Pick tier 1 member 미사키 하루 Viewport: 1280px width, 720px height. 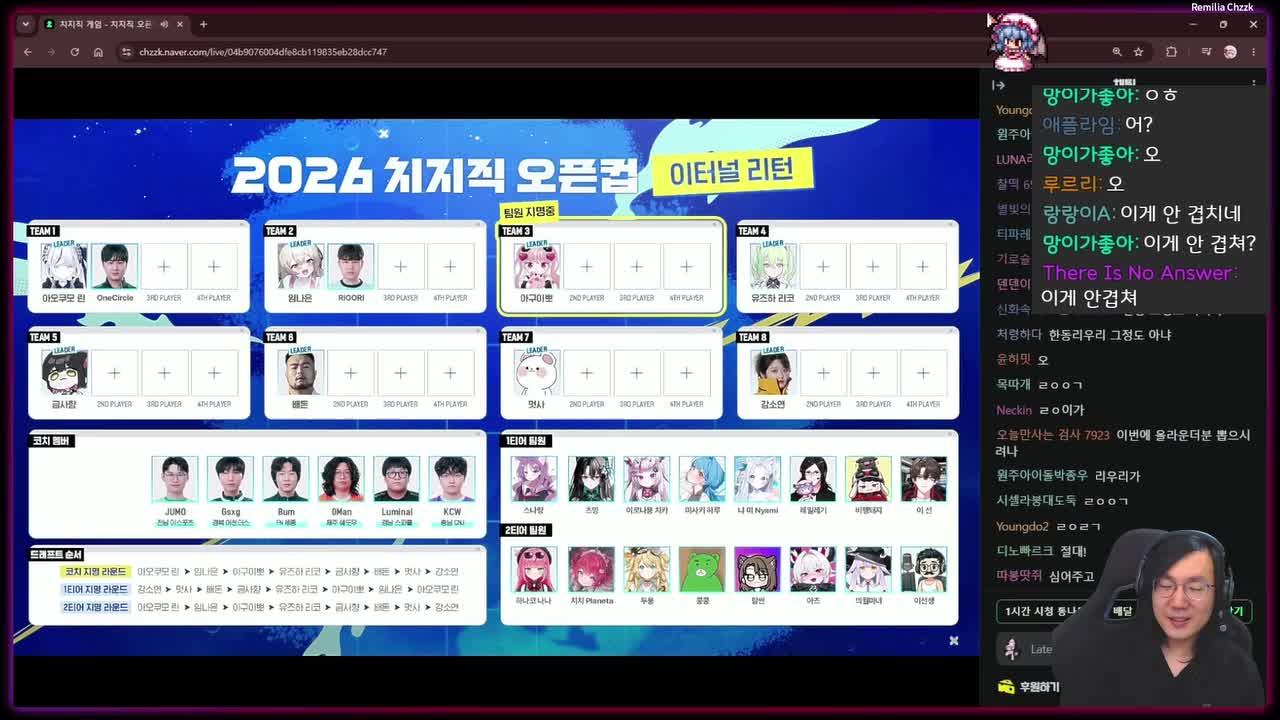[702, 479]
